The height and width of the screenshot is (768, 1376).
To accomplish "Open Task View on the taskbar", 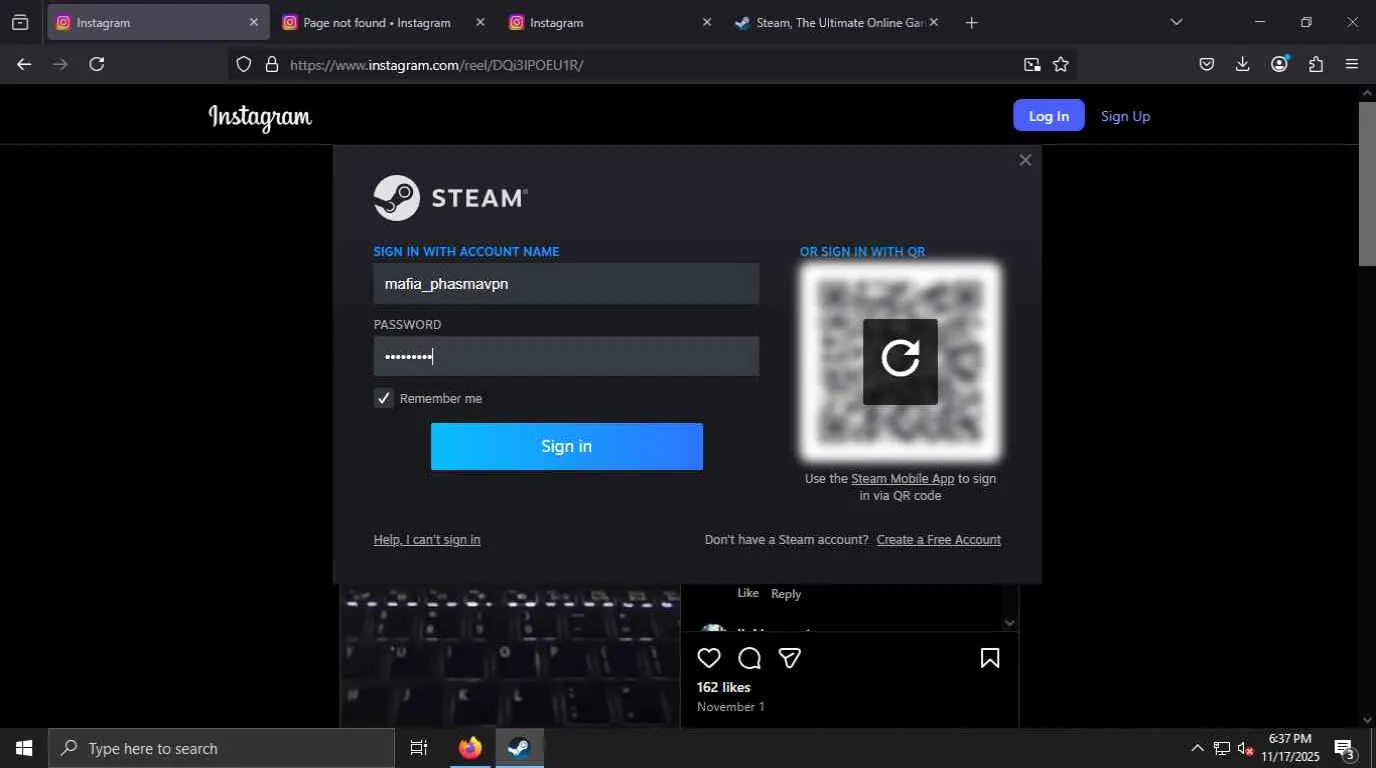I will point(419,748).
